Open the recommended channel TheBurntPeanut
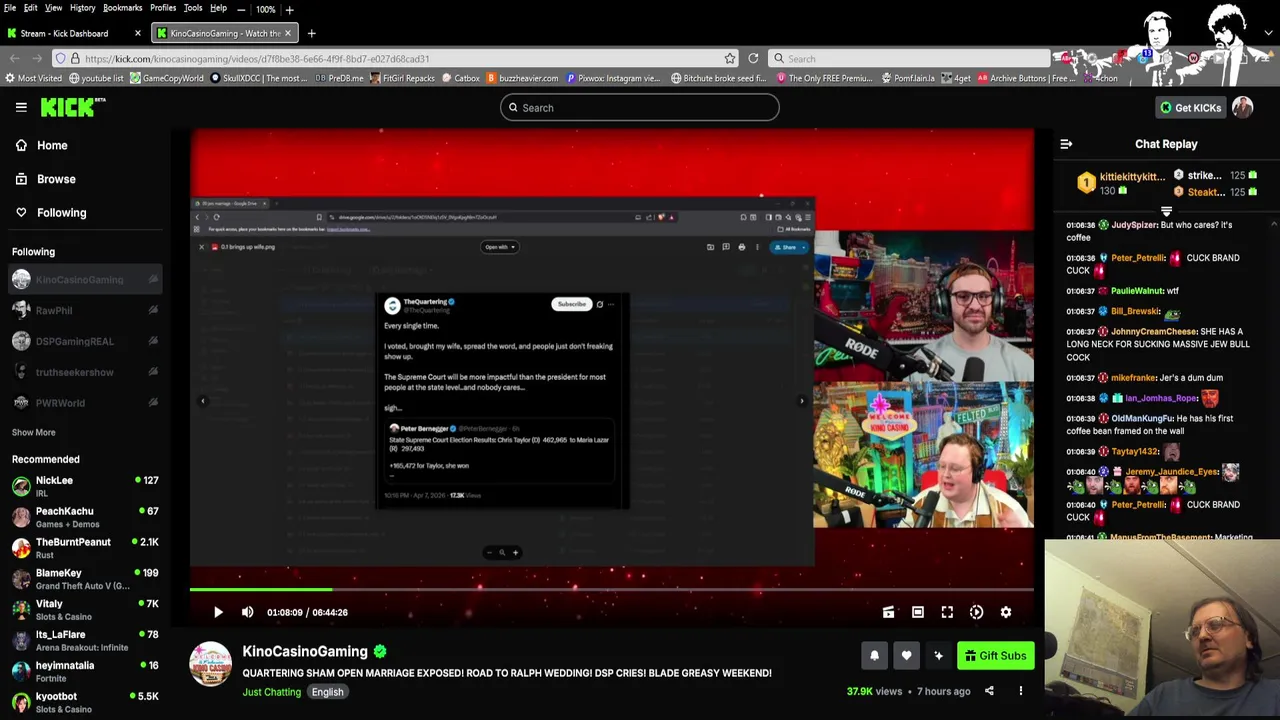This screenshot has height=720, width=1280. click(85, 548)
